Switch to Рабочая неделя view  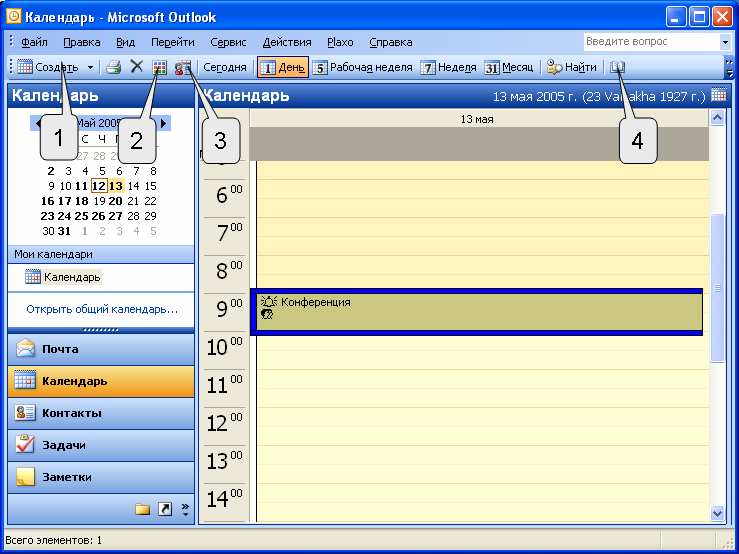click(363, 67)
